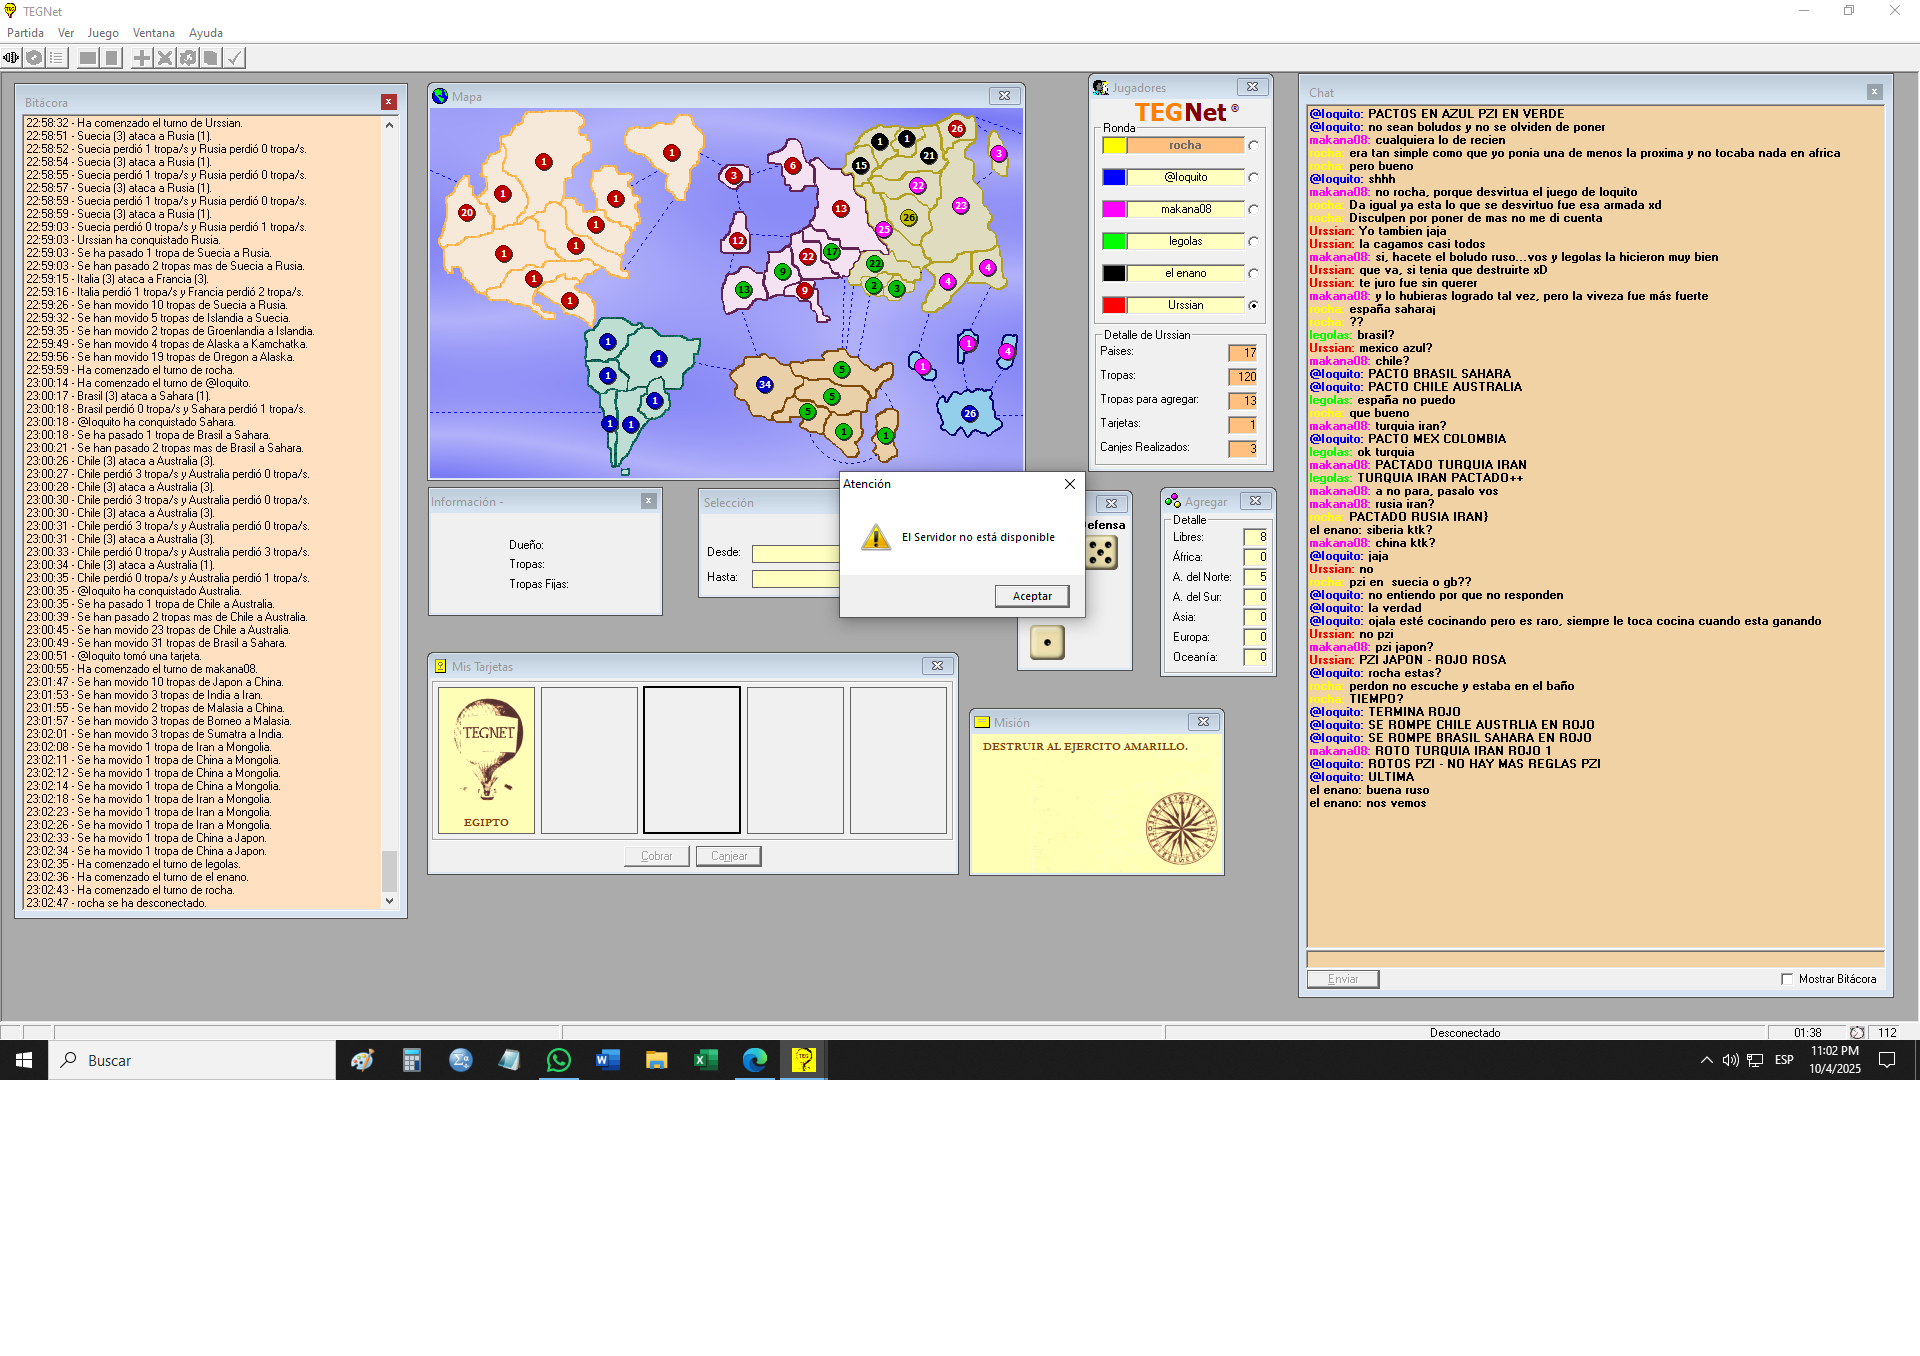This screenshot has width=1920, height=1356.
Task: Click the add troops plus icon
Action: point(142,58)
